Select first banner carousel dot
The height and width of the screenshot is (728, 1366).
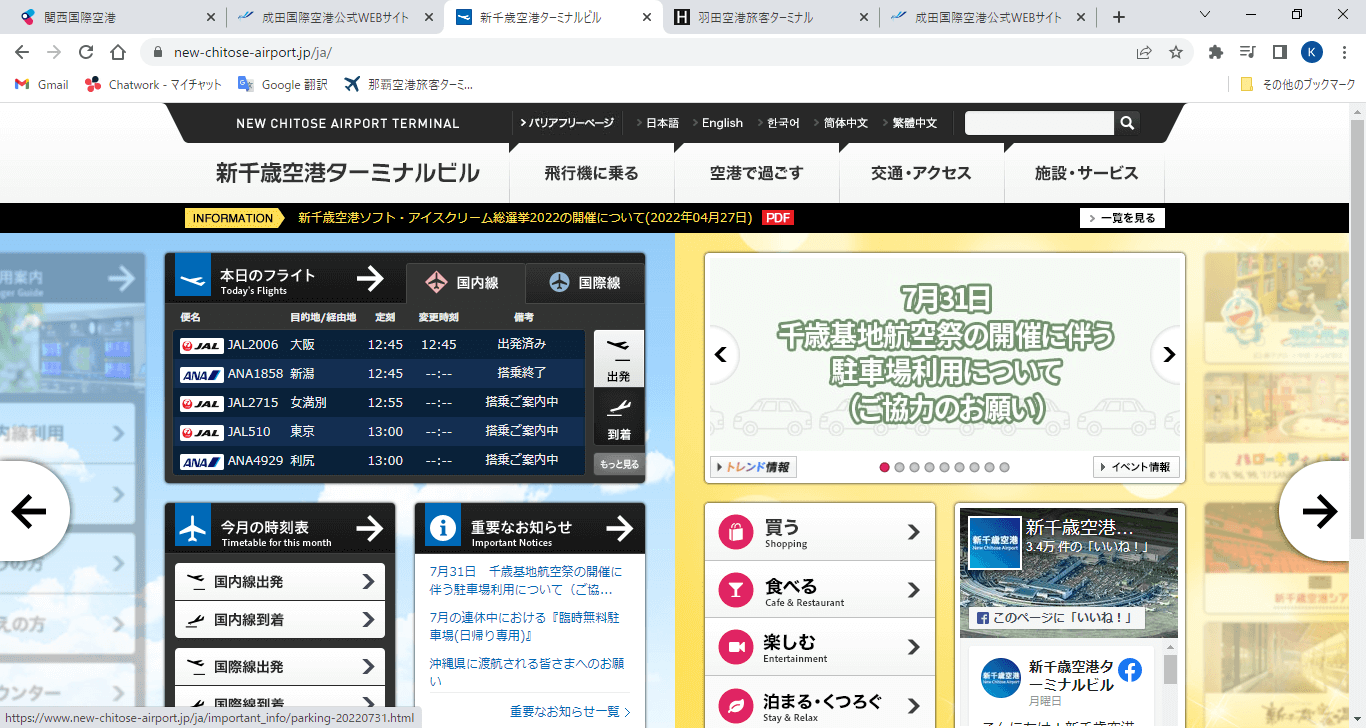coord(885,467)
